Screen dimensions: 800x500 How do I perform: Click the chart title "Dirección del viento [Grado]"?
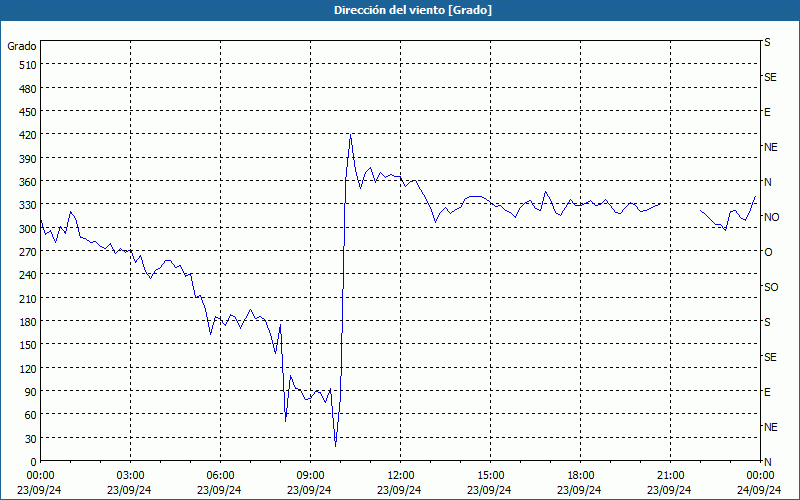[413, 10]
